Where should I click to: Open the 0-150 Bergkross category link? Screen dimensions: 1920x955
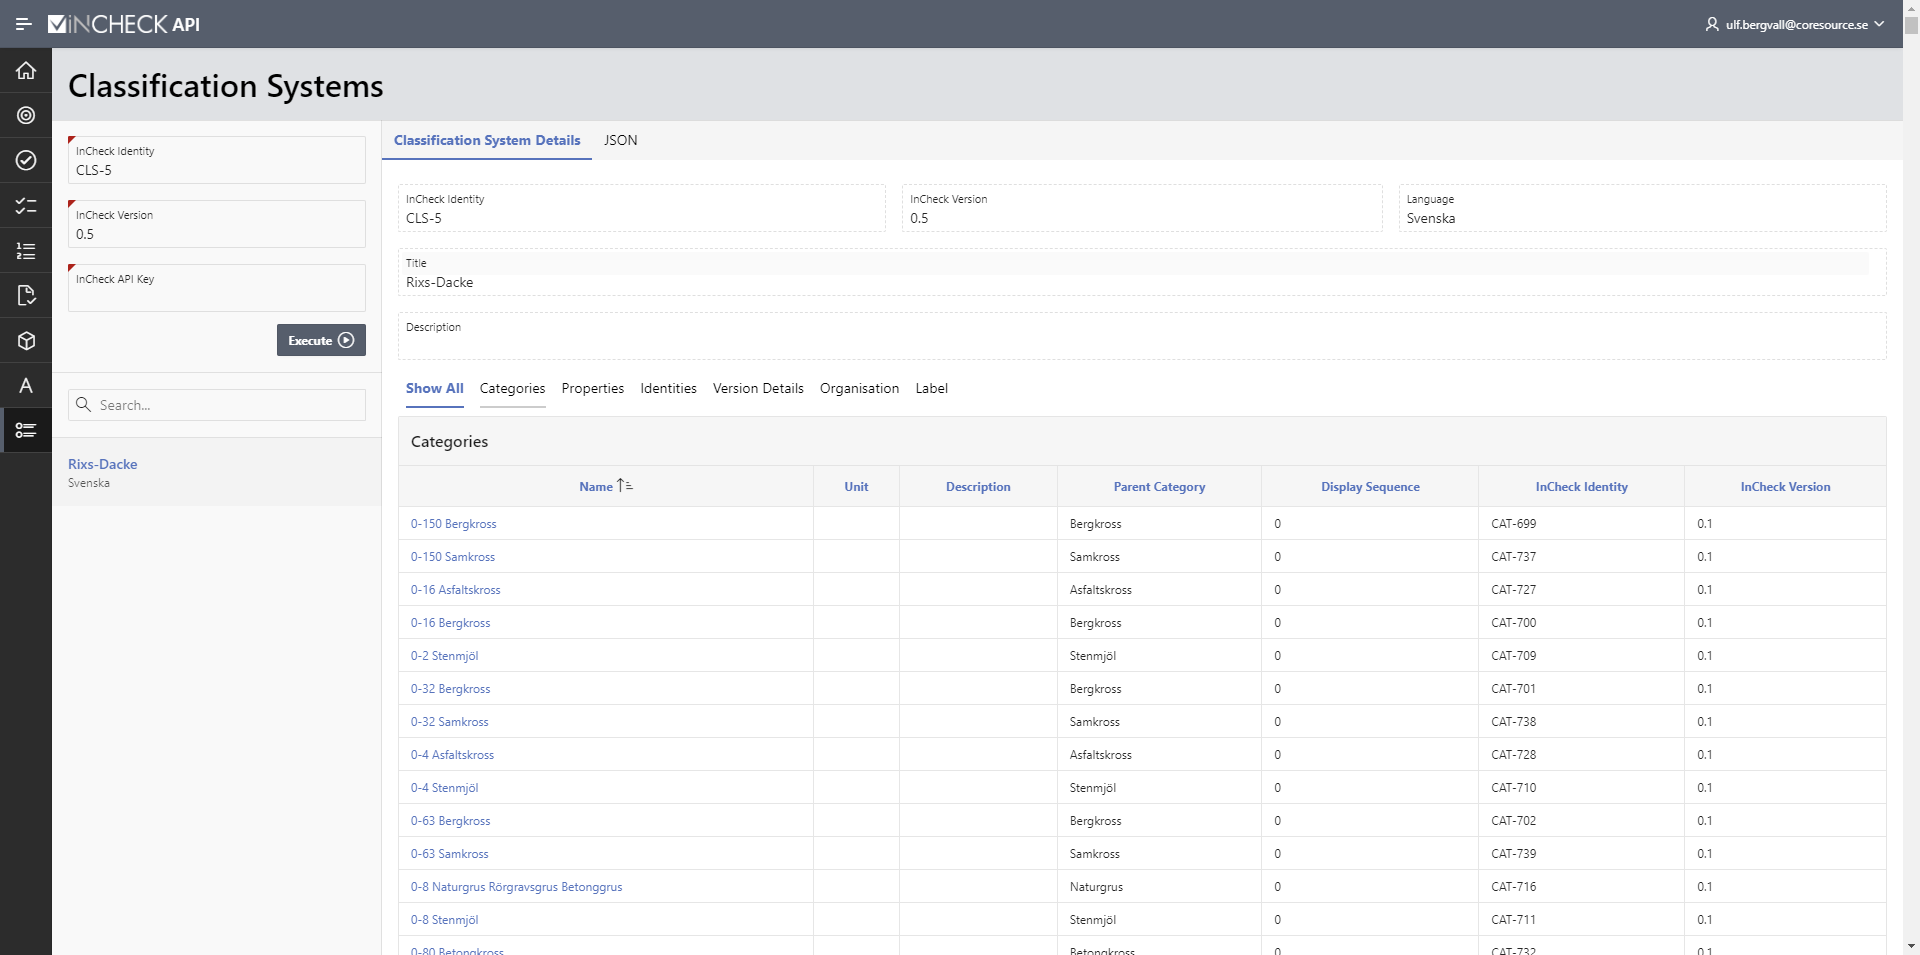coord(453,524)
